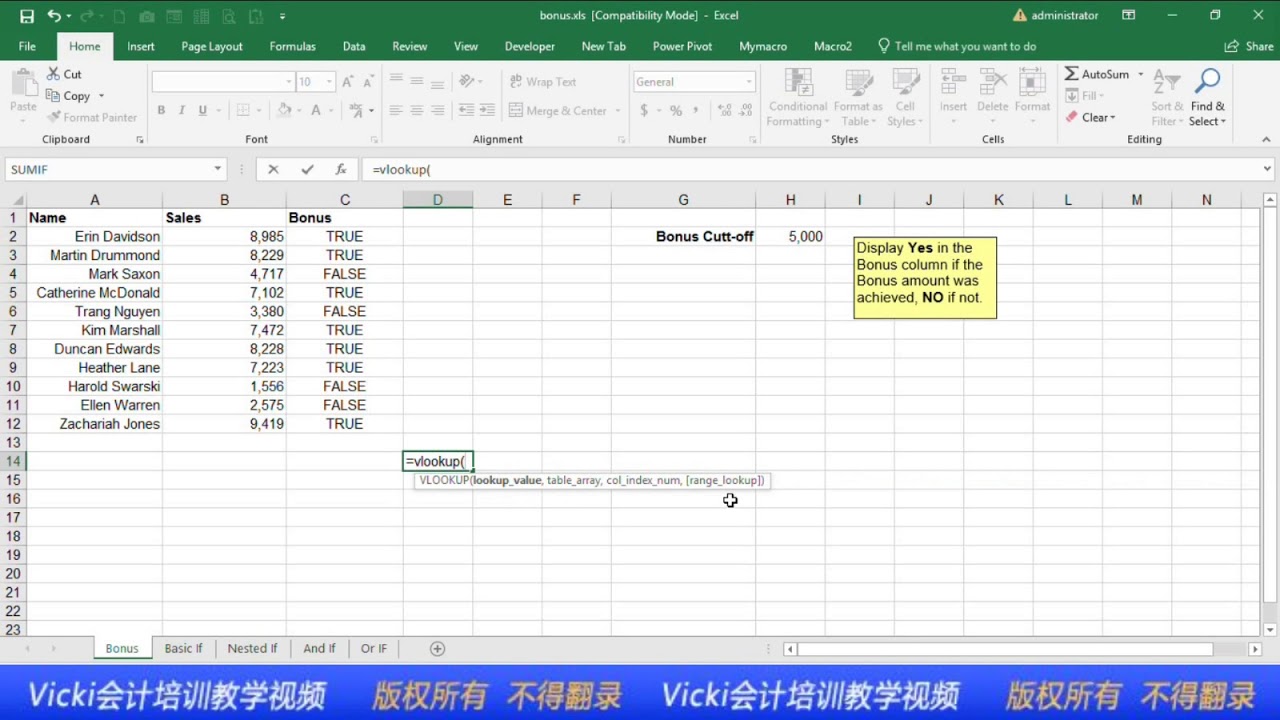Switch to the Power Pivot tab
Image resolution: width=1280 pixels, height=720 pixels.
pos(682,46)
